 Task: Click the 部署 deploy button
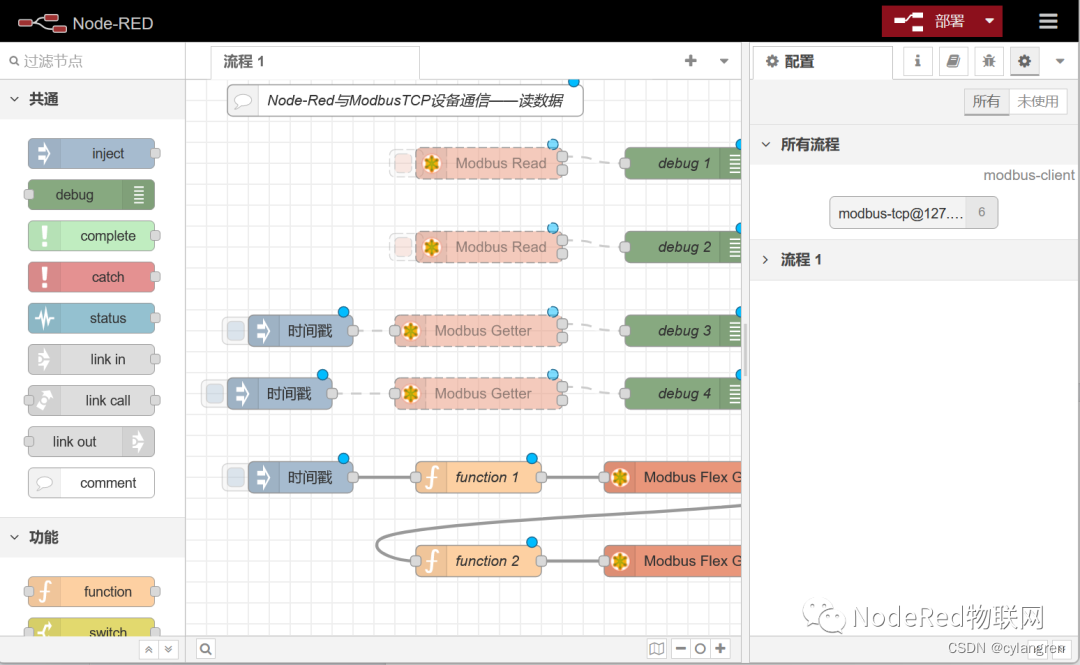click(x=930, y=21)
